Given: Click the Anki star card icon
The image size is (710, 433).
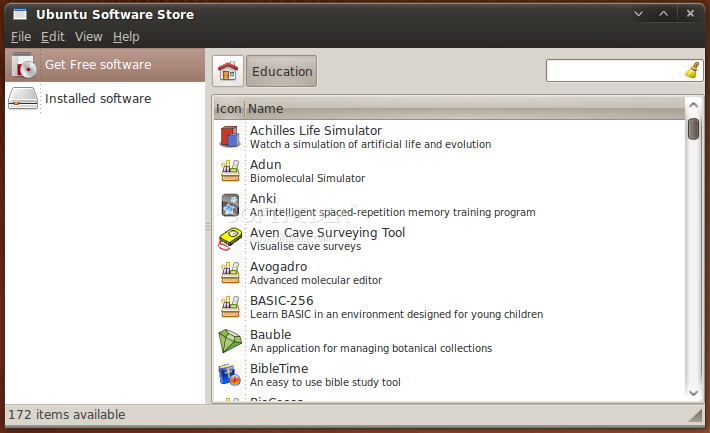Looking at the screenshot, I should tap(230, 205).
